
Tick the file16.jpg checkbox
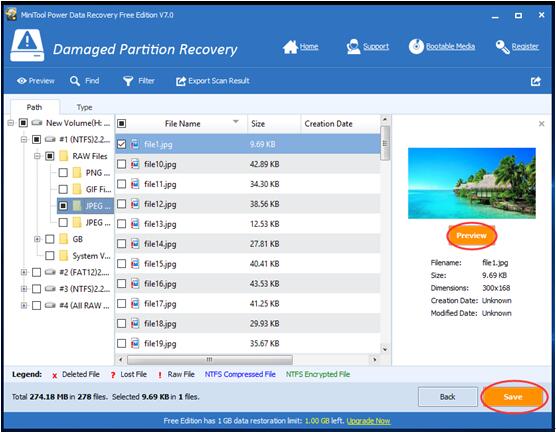[x=121, y=283]
